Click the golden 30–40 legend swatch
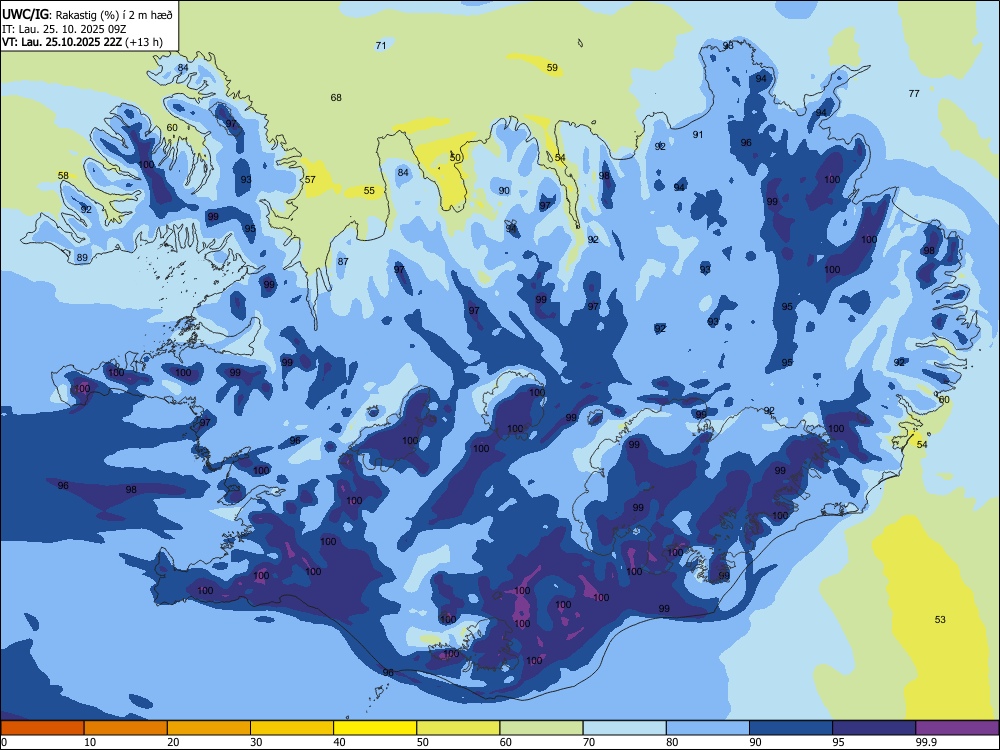Viewport: 1000px width, 750px height. 292,728
